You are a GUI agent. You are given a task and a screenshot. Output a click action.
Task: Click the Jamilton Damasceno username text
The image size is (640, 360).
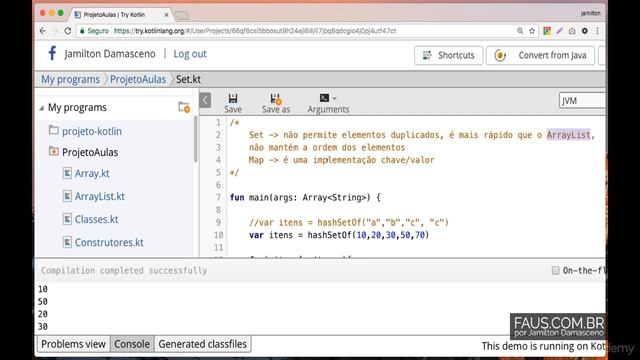110,54
